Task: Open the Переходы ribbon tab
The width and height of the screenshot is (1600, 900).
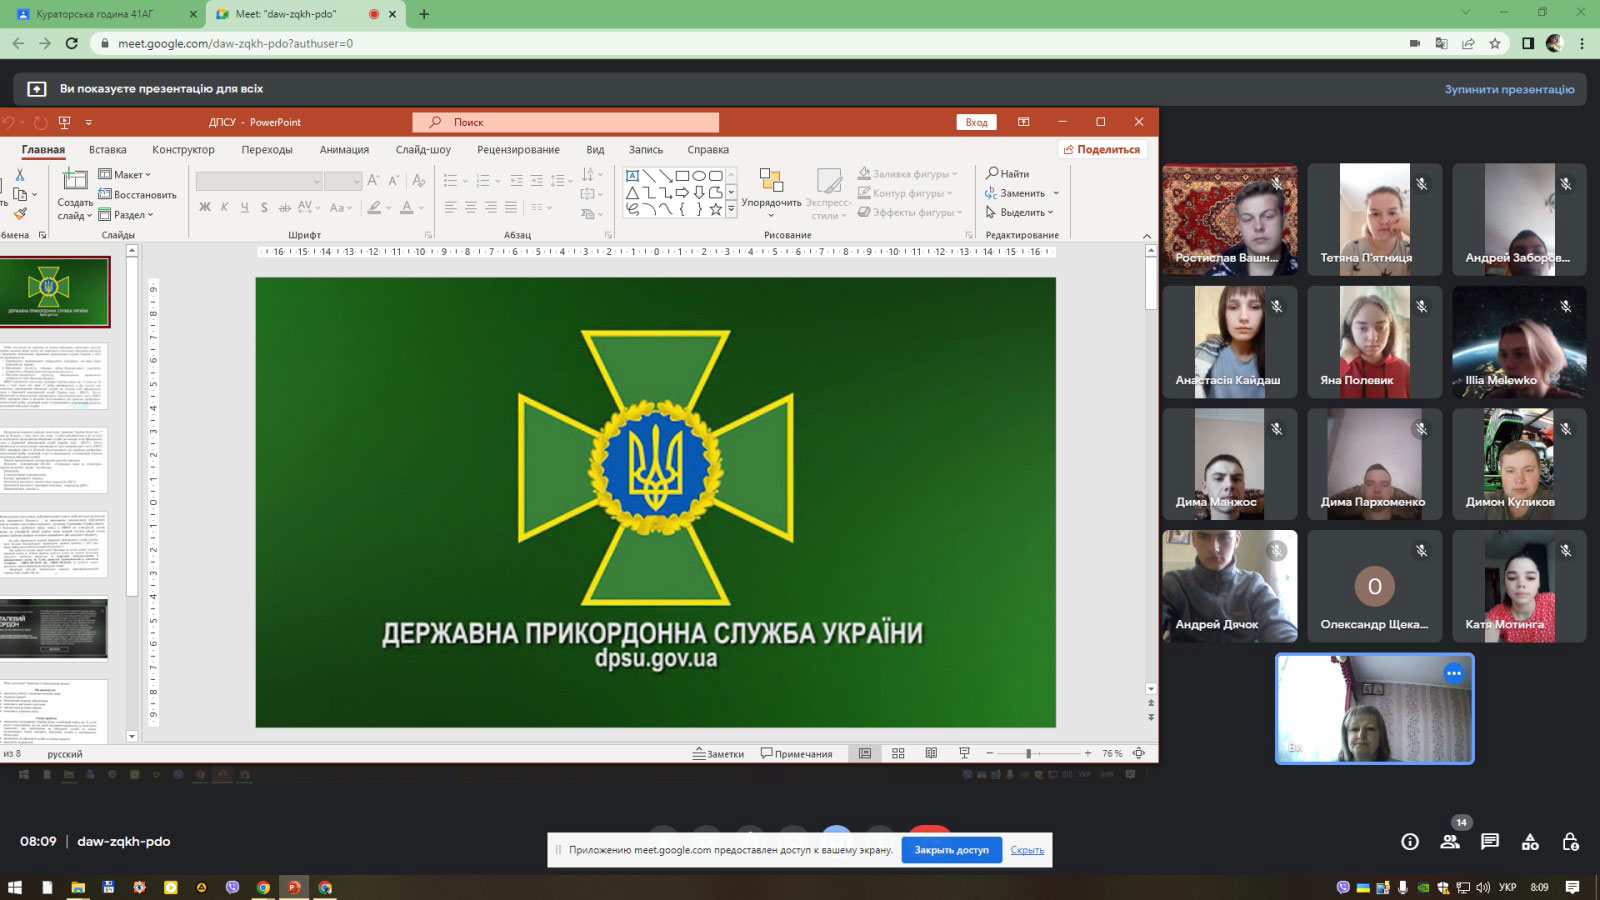Action: (x=267, y=150)
